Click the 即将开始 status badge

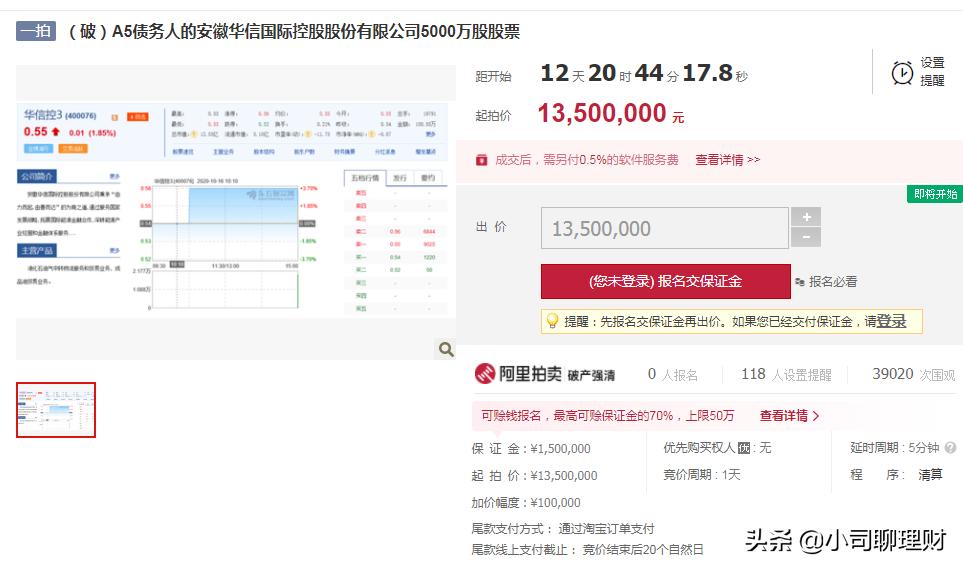tap(935, 194)
